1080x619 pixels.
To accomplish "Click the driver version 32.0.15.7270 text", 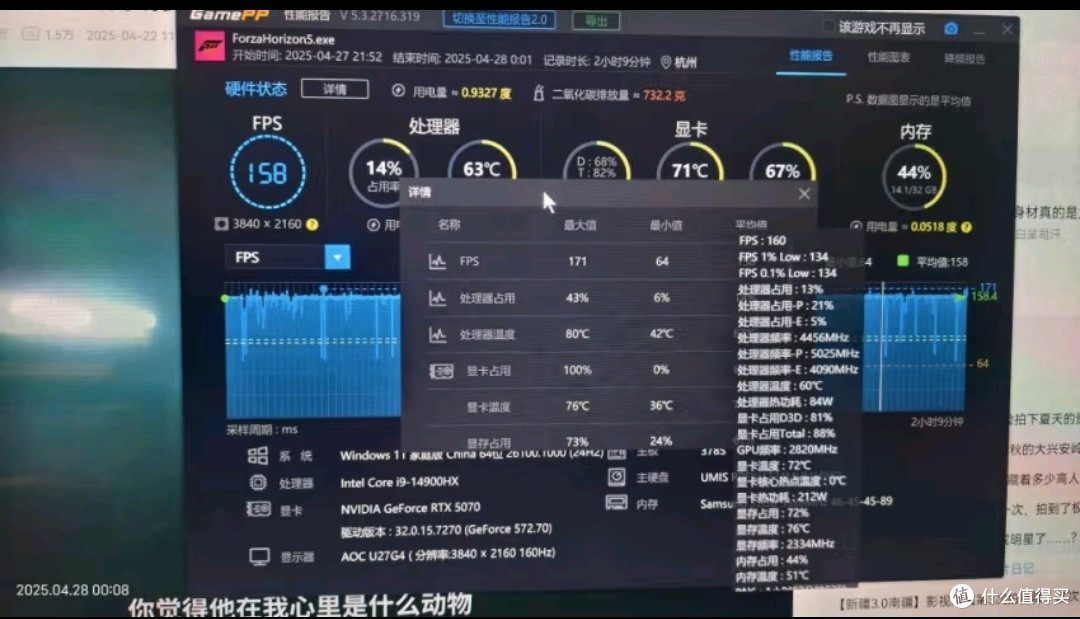I will point(446,530).
